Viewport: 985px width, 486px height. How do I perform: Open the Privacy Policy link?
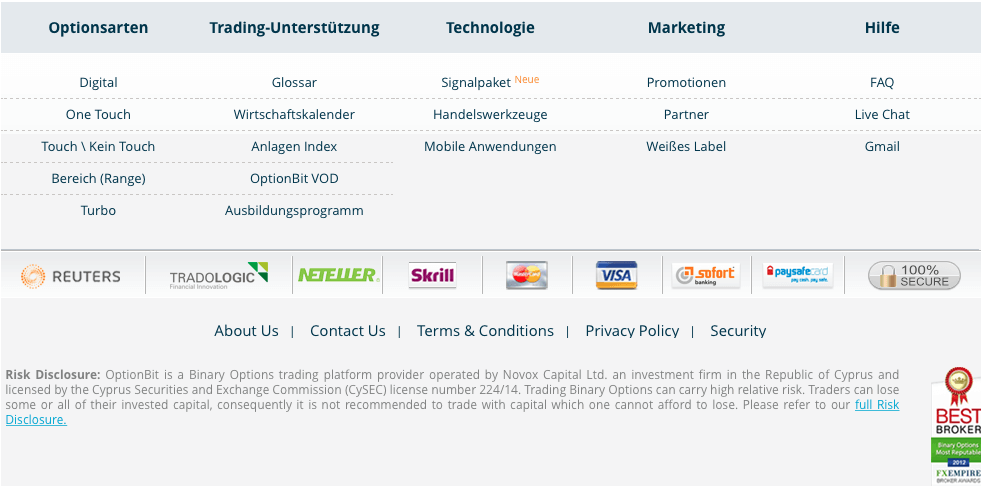(x=632, y=331)
